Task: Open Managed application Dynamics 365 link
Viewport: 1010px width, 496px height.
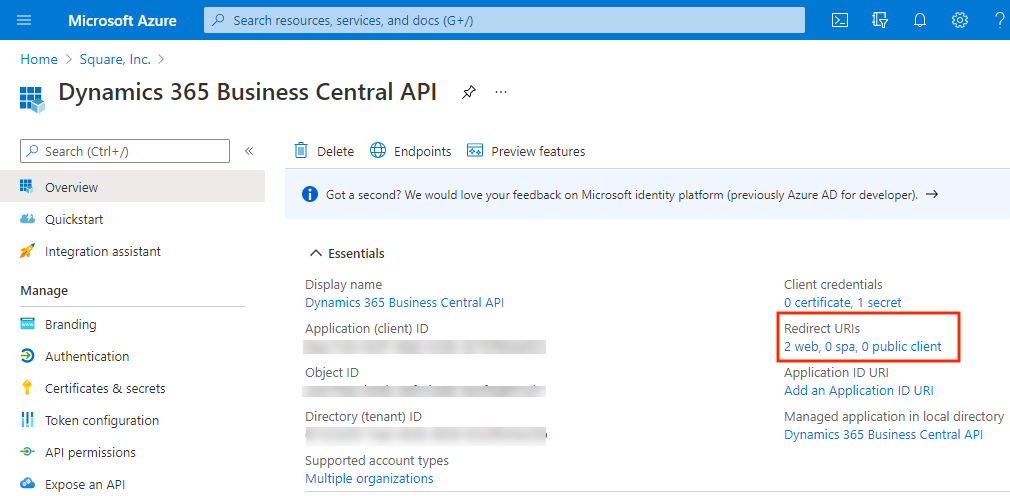Action: tap(884, 434)
